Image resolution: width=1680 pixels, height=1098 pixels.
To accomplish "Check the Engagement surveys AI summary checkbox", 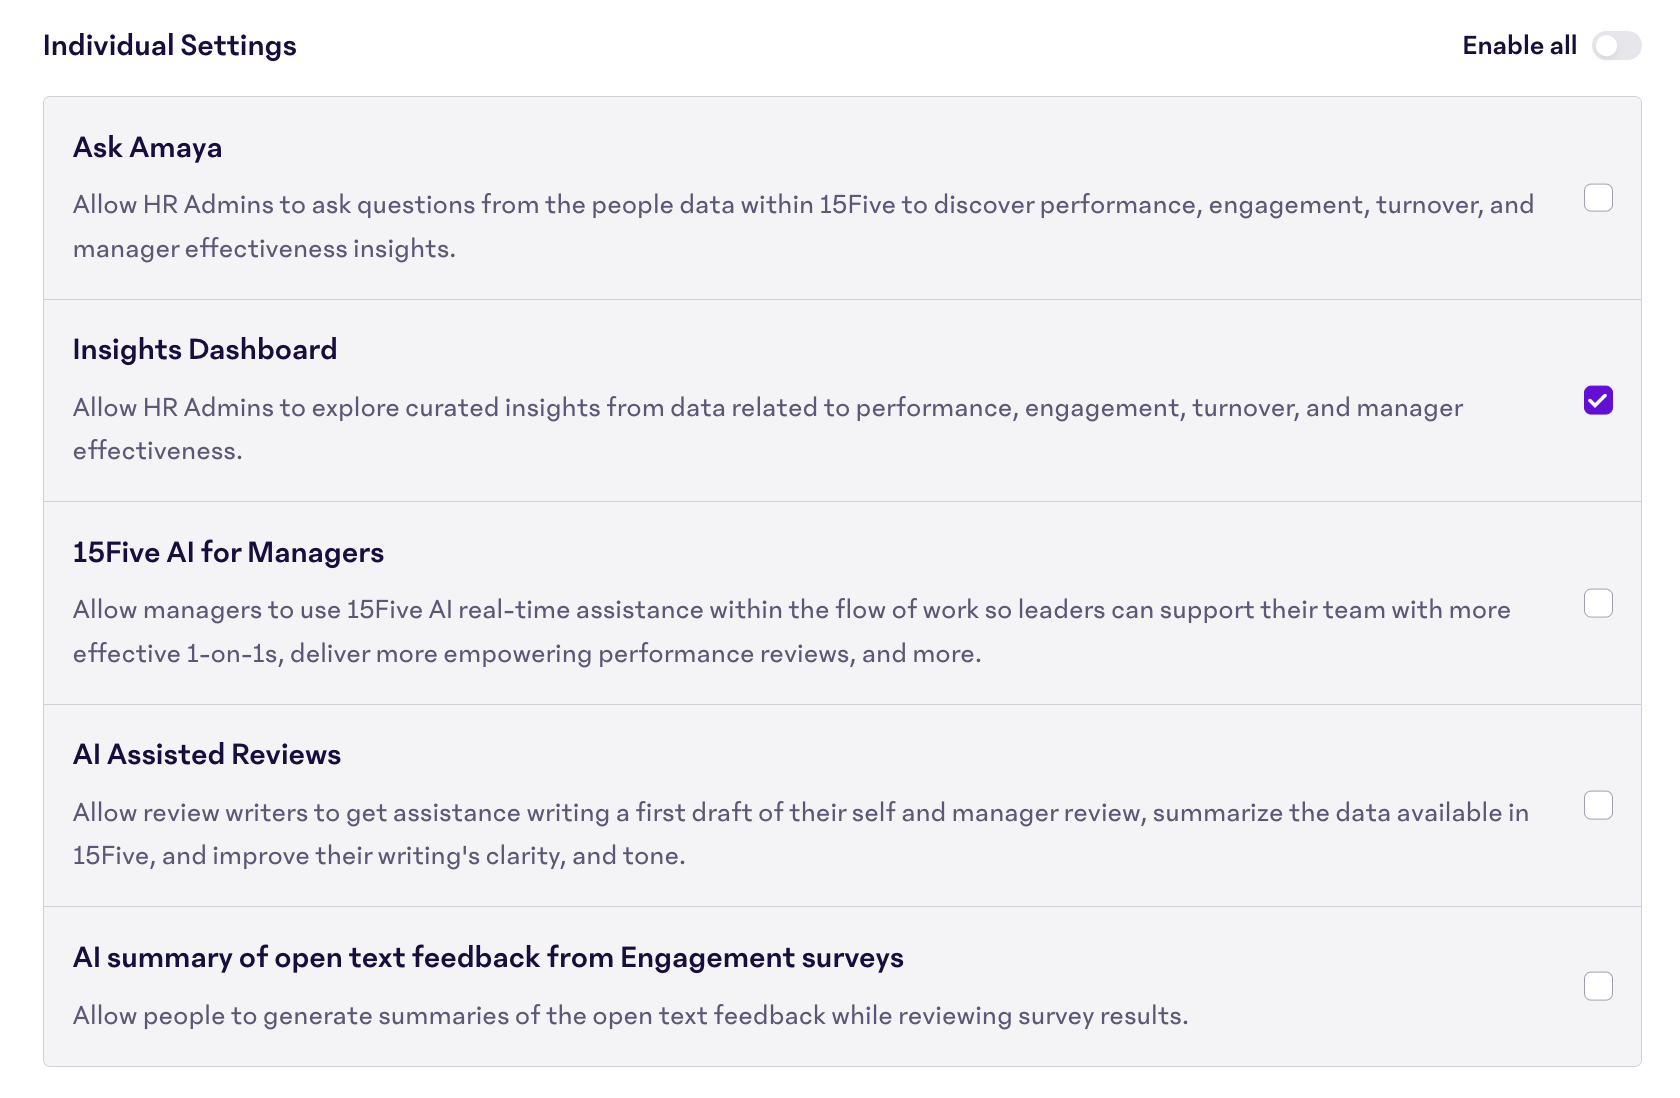I will coord(1598,986).
